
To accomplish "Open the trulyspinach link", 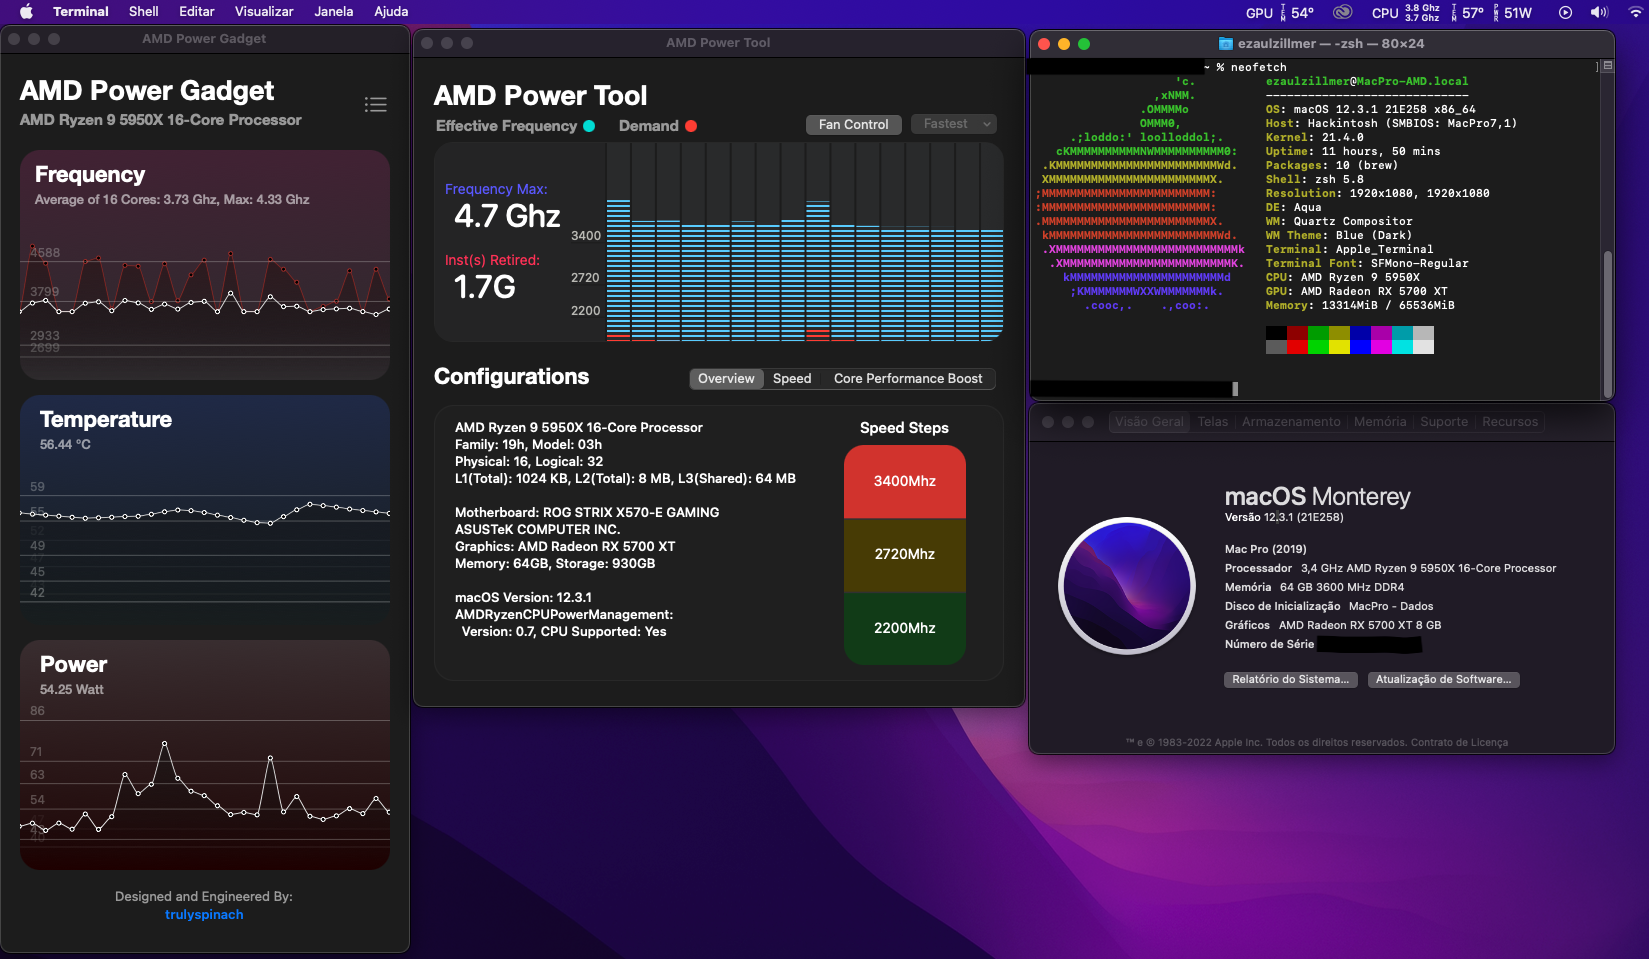I will (204, 915).
